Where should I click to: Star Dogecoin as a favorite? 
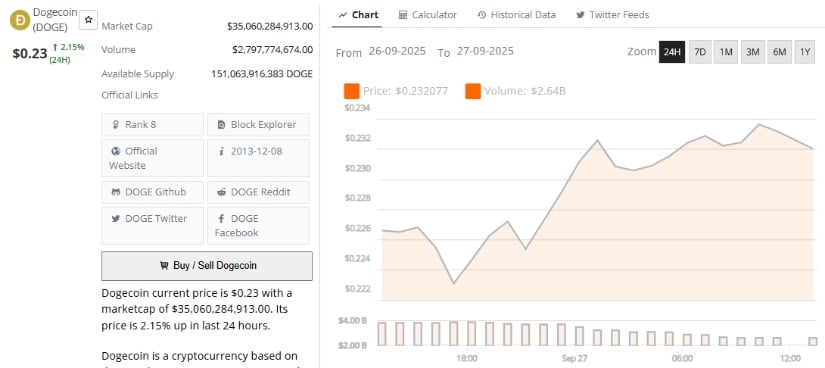88,20
